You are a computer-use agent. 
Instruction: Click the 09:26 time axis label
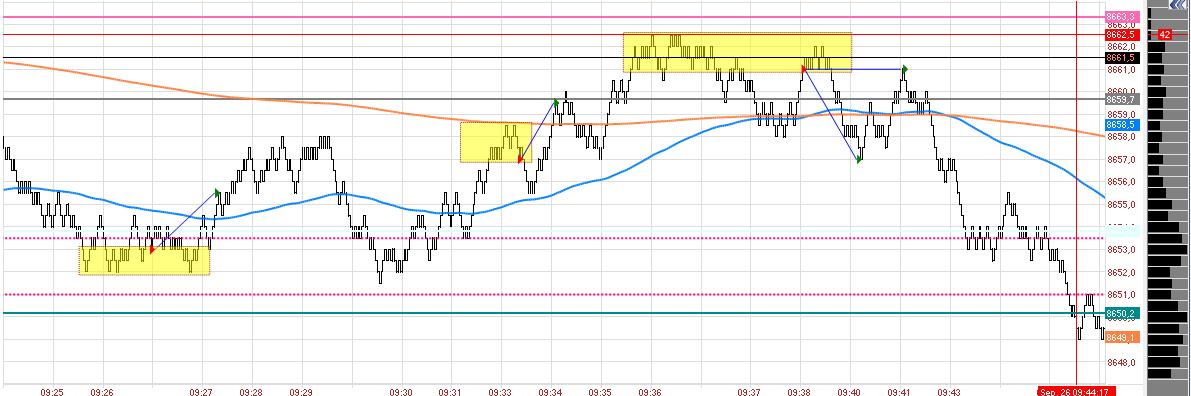coord(102,392)
